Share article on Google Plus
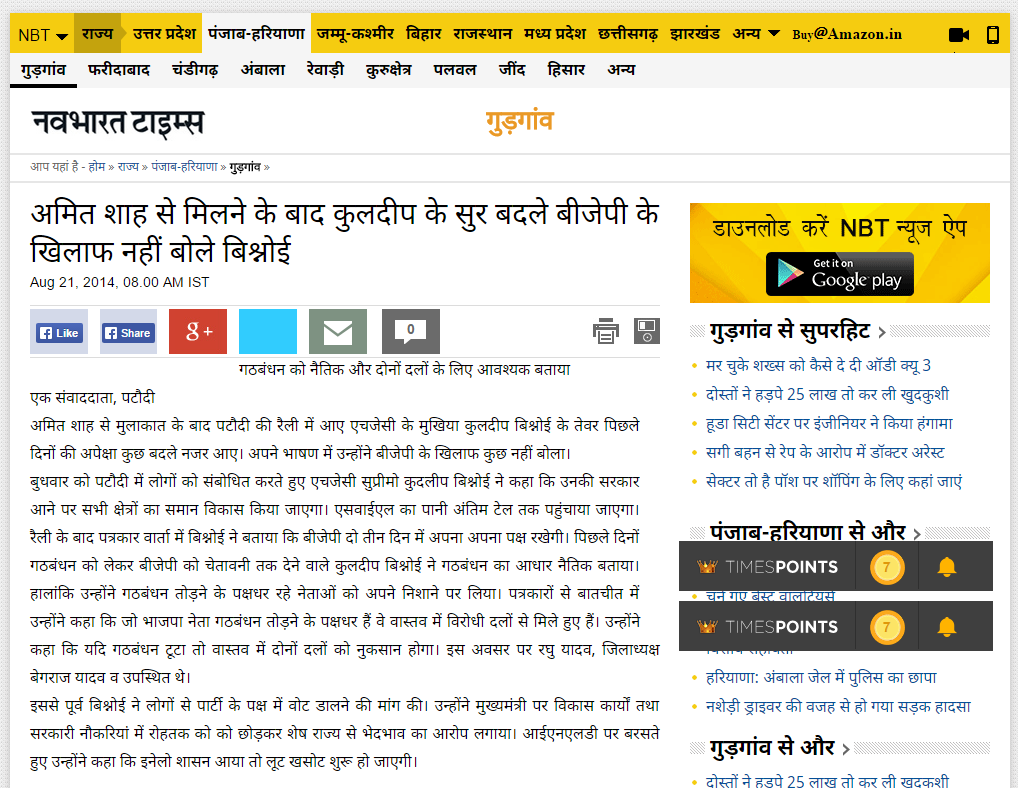This screenshot has height=788, width=1018. coord(198,332)
